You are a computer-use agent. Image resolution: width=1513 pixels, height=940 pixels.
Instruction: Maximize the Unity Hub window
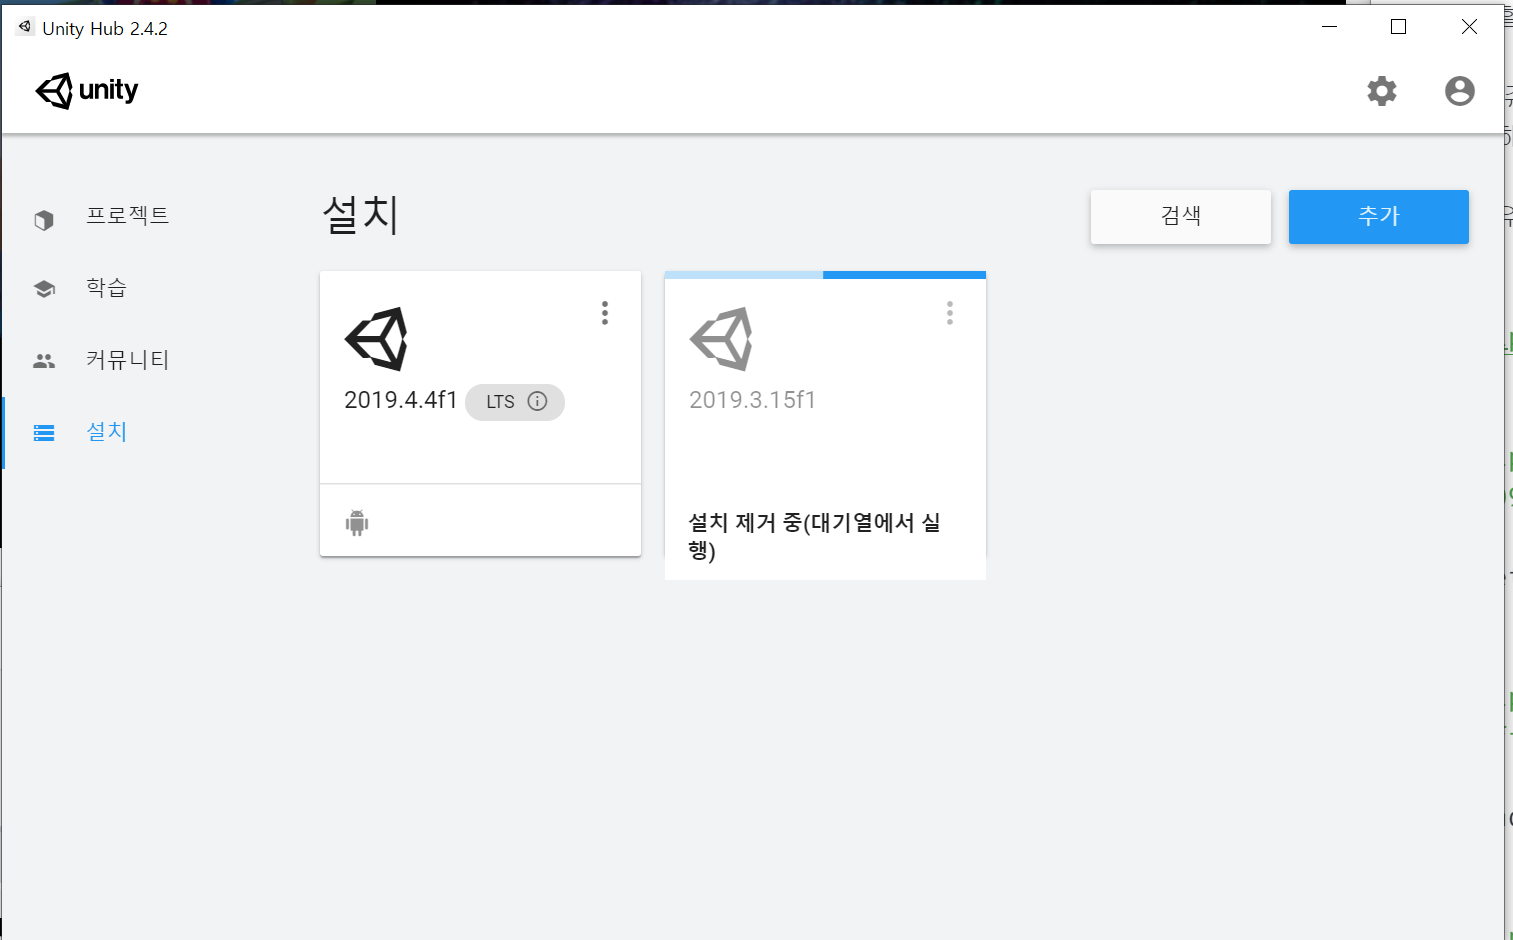(x=1399, y=27)
